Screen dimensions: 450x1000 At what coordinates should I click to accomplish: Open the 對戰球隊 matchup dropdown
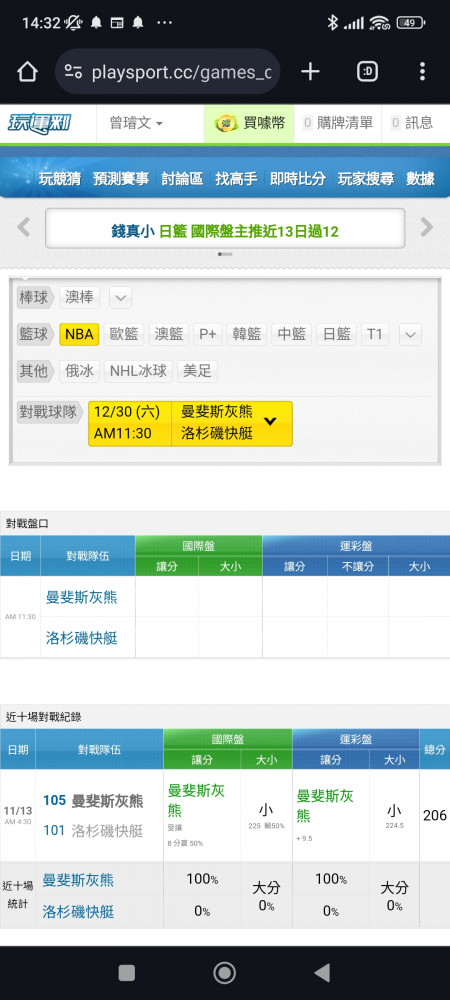191,423
